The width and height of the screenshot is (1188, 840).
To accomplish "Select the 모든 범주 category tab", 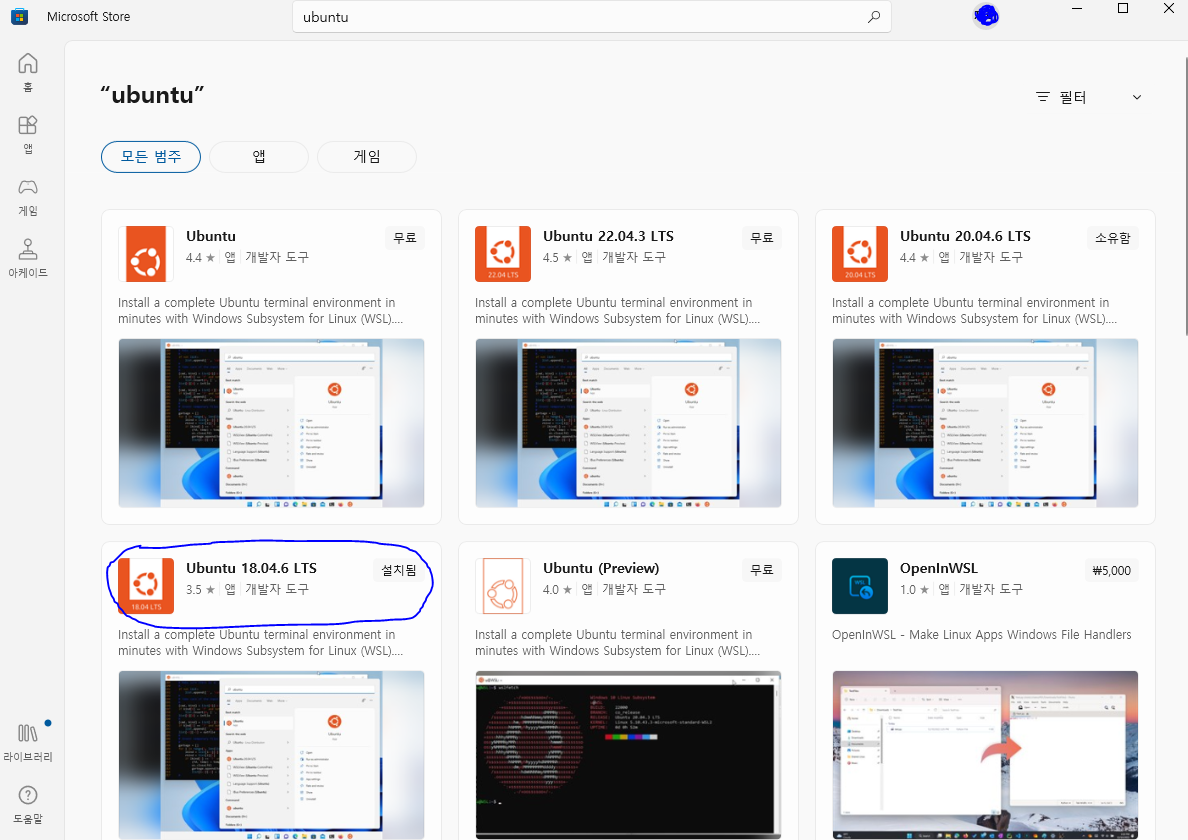I will [151, 157].
